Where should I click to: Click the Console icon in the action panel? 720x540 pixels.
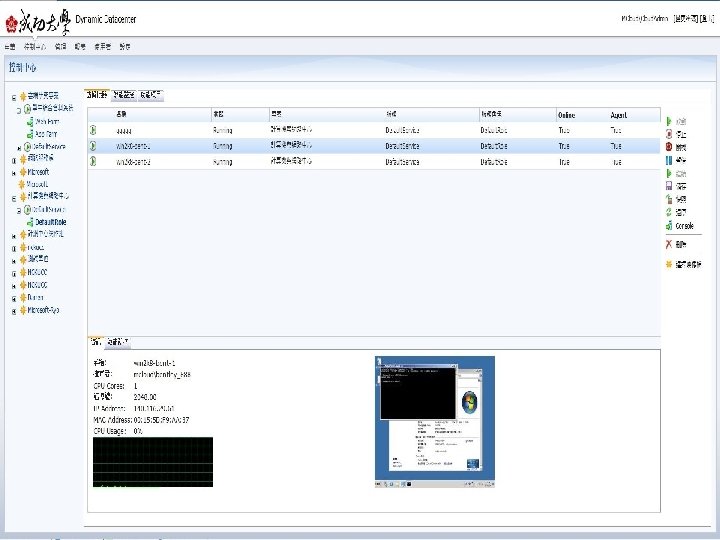tap(669, 226)
